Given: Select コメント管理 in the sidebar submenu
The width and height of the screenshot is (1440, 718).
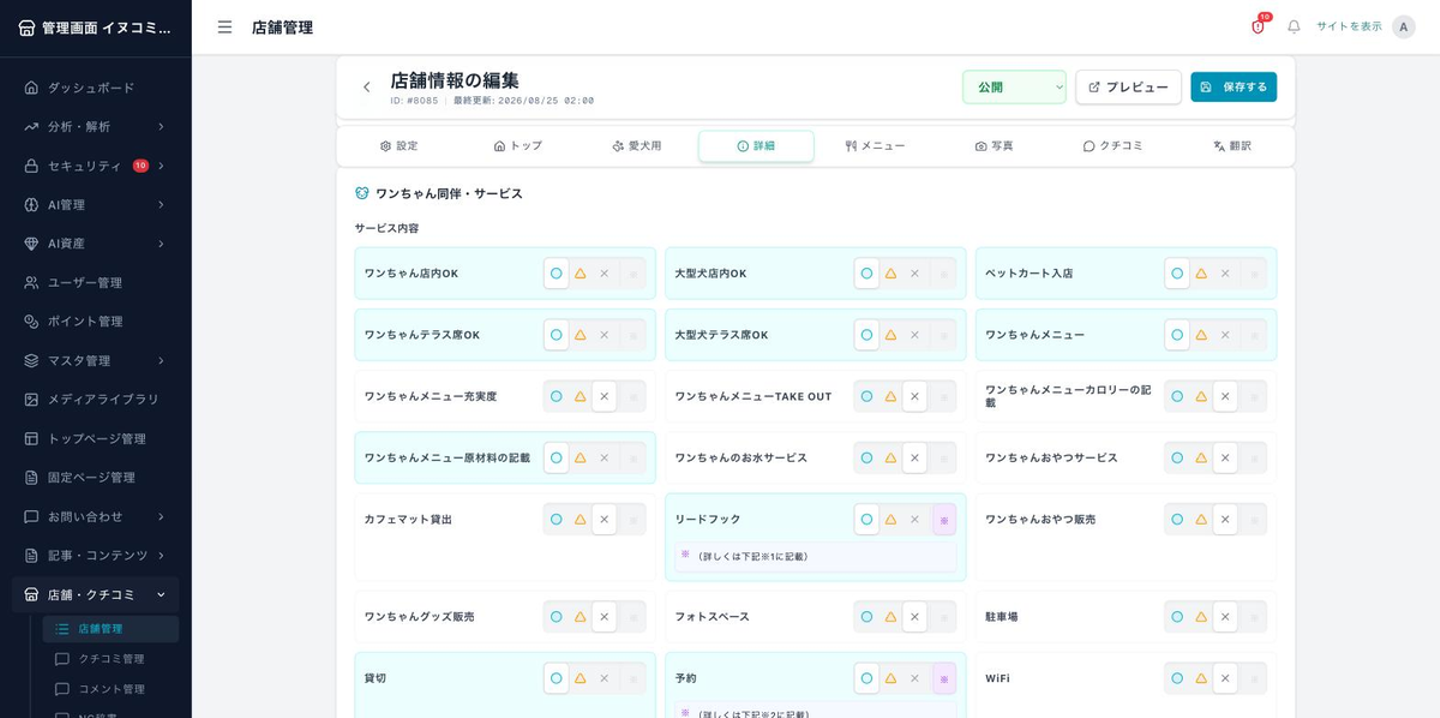Looking at the screenshot, I should click(x=111, y=689).
